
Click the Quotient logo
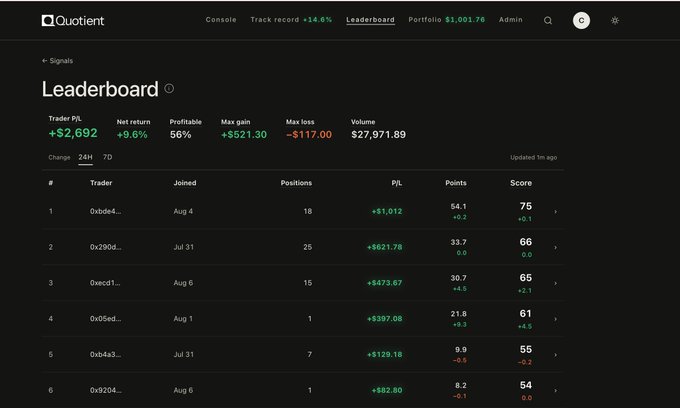click(73, 20)
